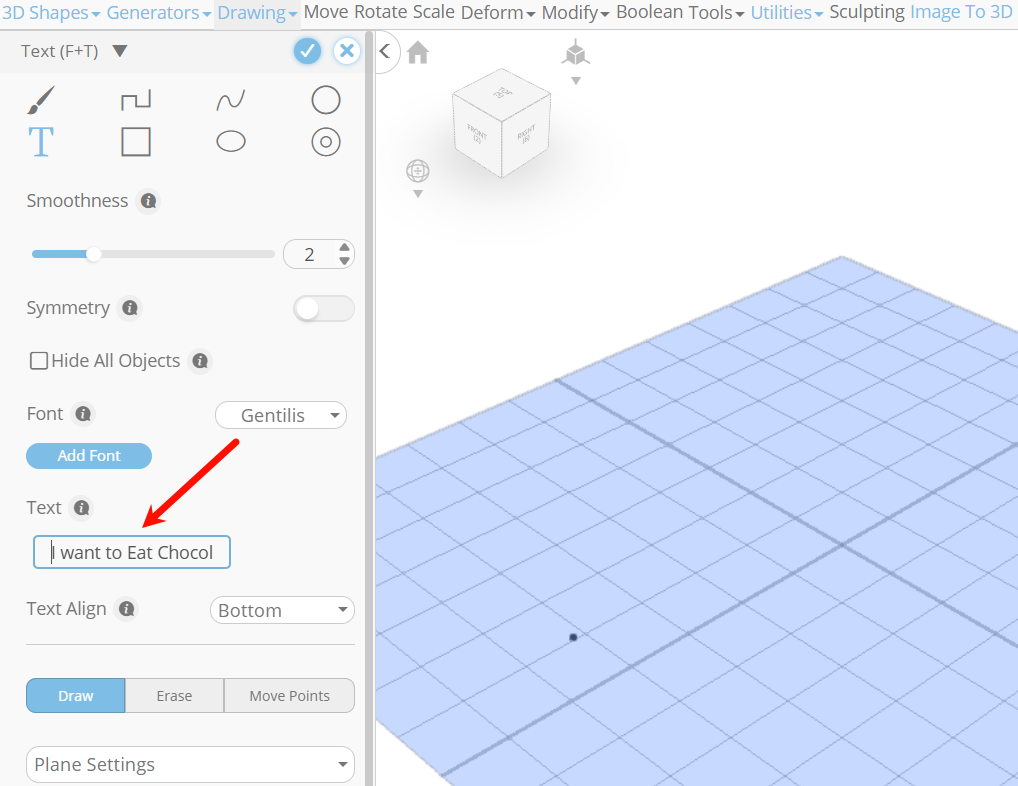Click the Scale tool in menu bar
This screenshot has width=1018, height=786.
click(x=434, y=12)
